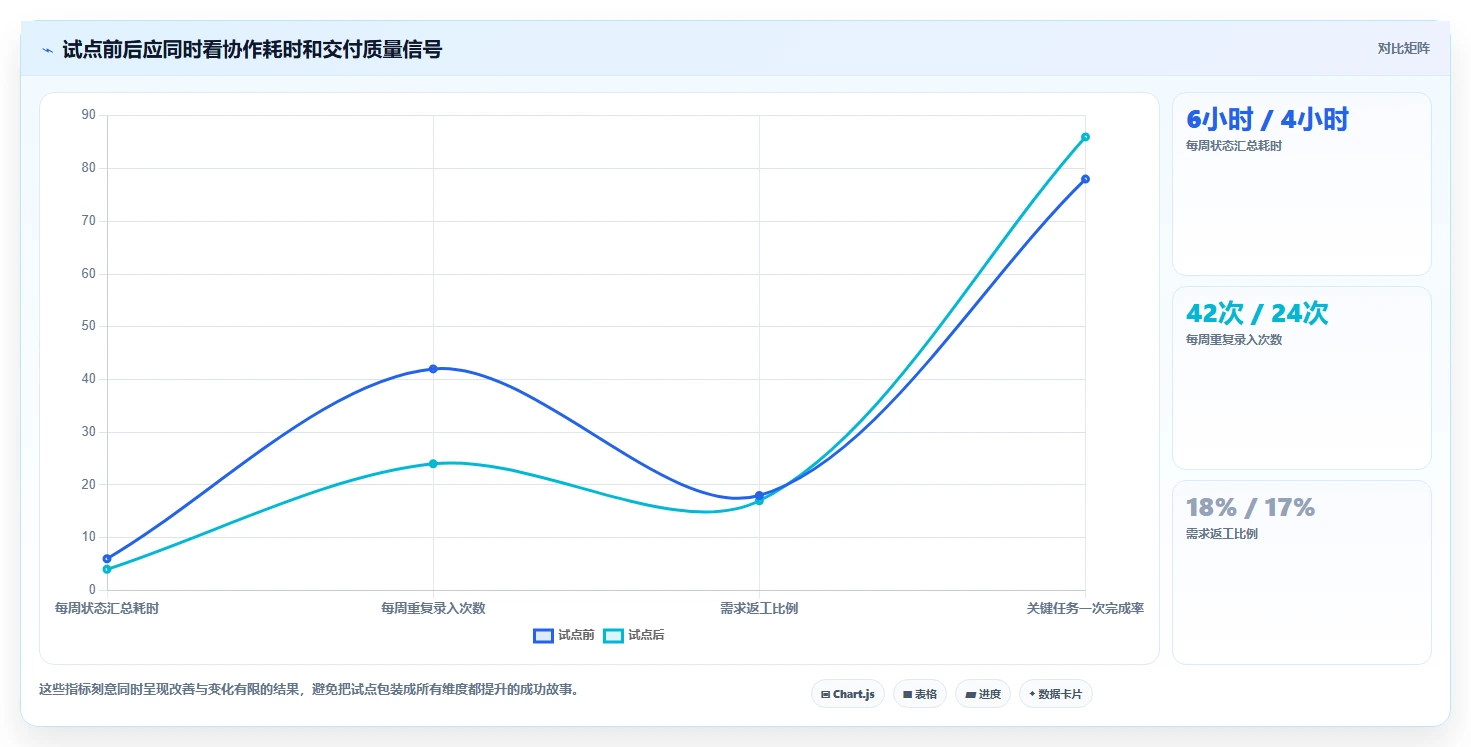Viewport: 1471px width, 747px height.
Task: Click the 试点前 data point at 42
Action: (x=433, y=369)
